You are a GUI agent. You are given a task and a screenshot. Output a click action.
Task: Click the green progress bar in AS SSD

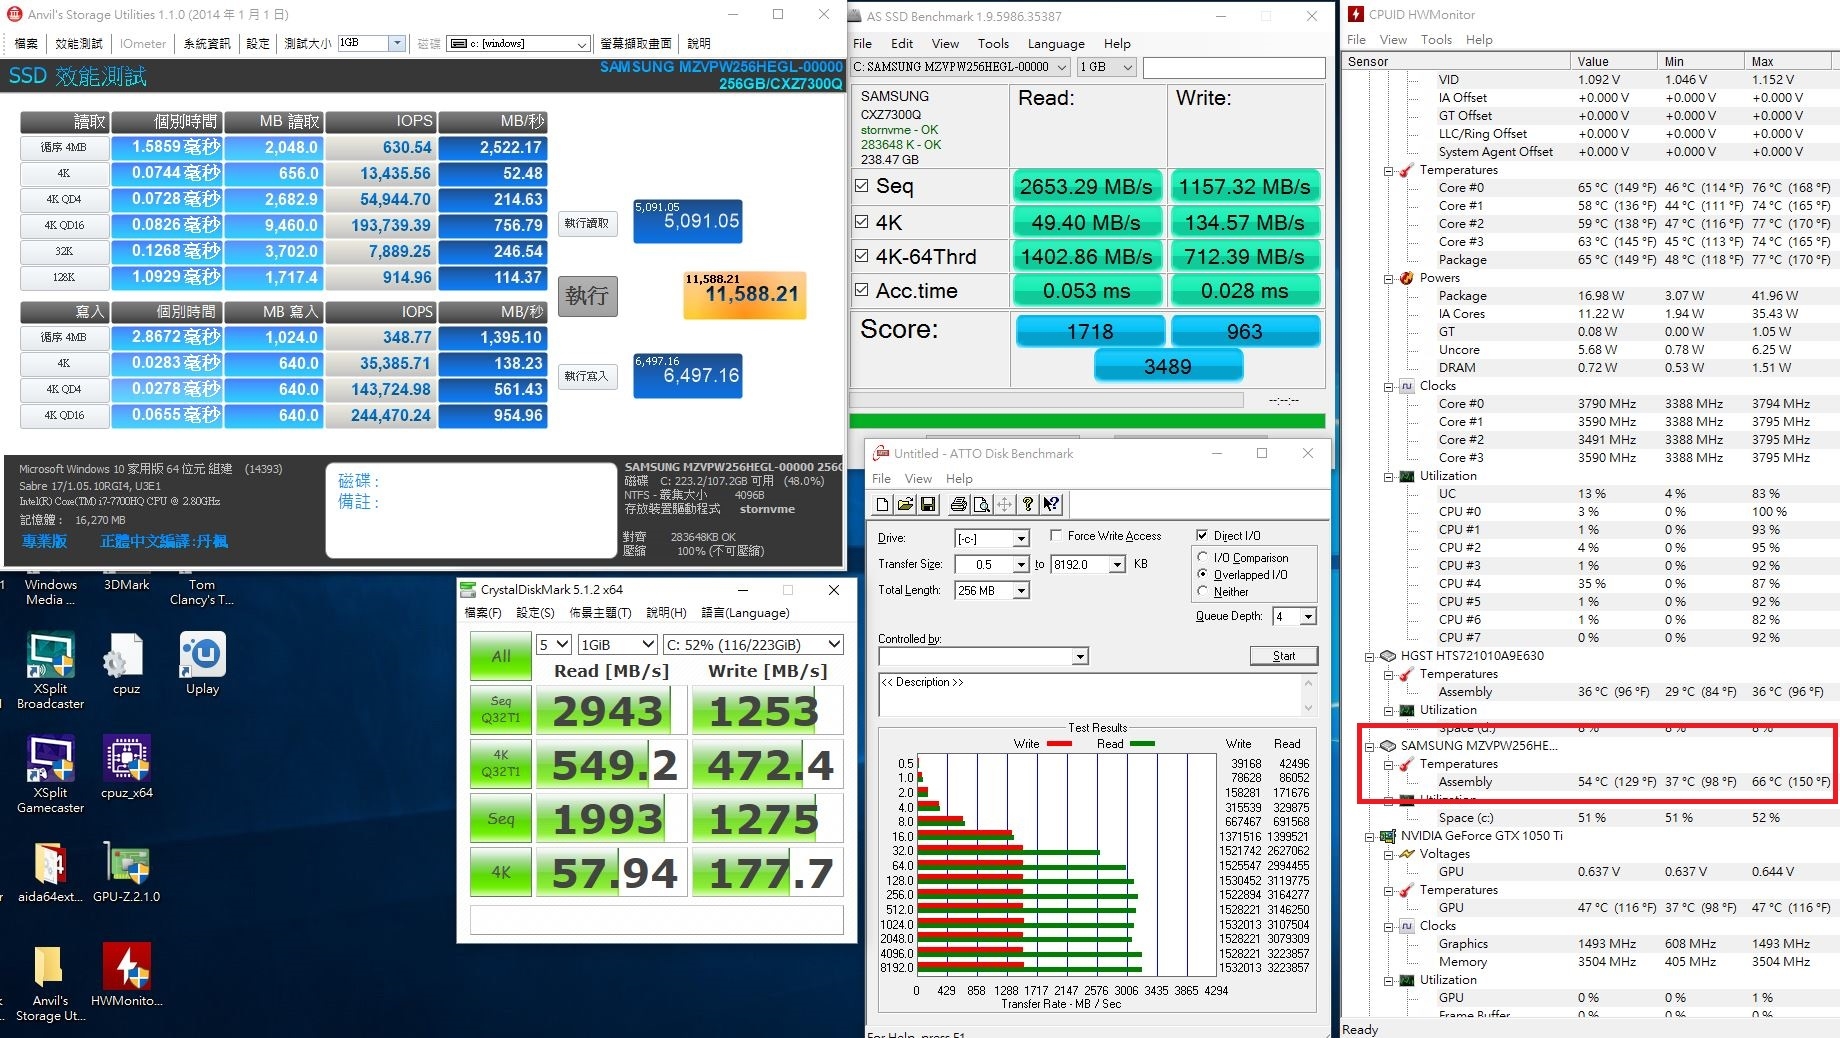(1087, 422)
